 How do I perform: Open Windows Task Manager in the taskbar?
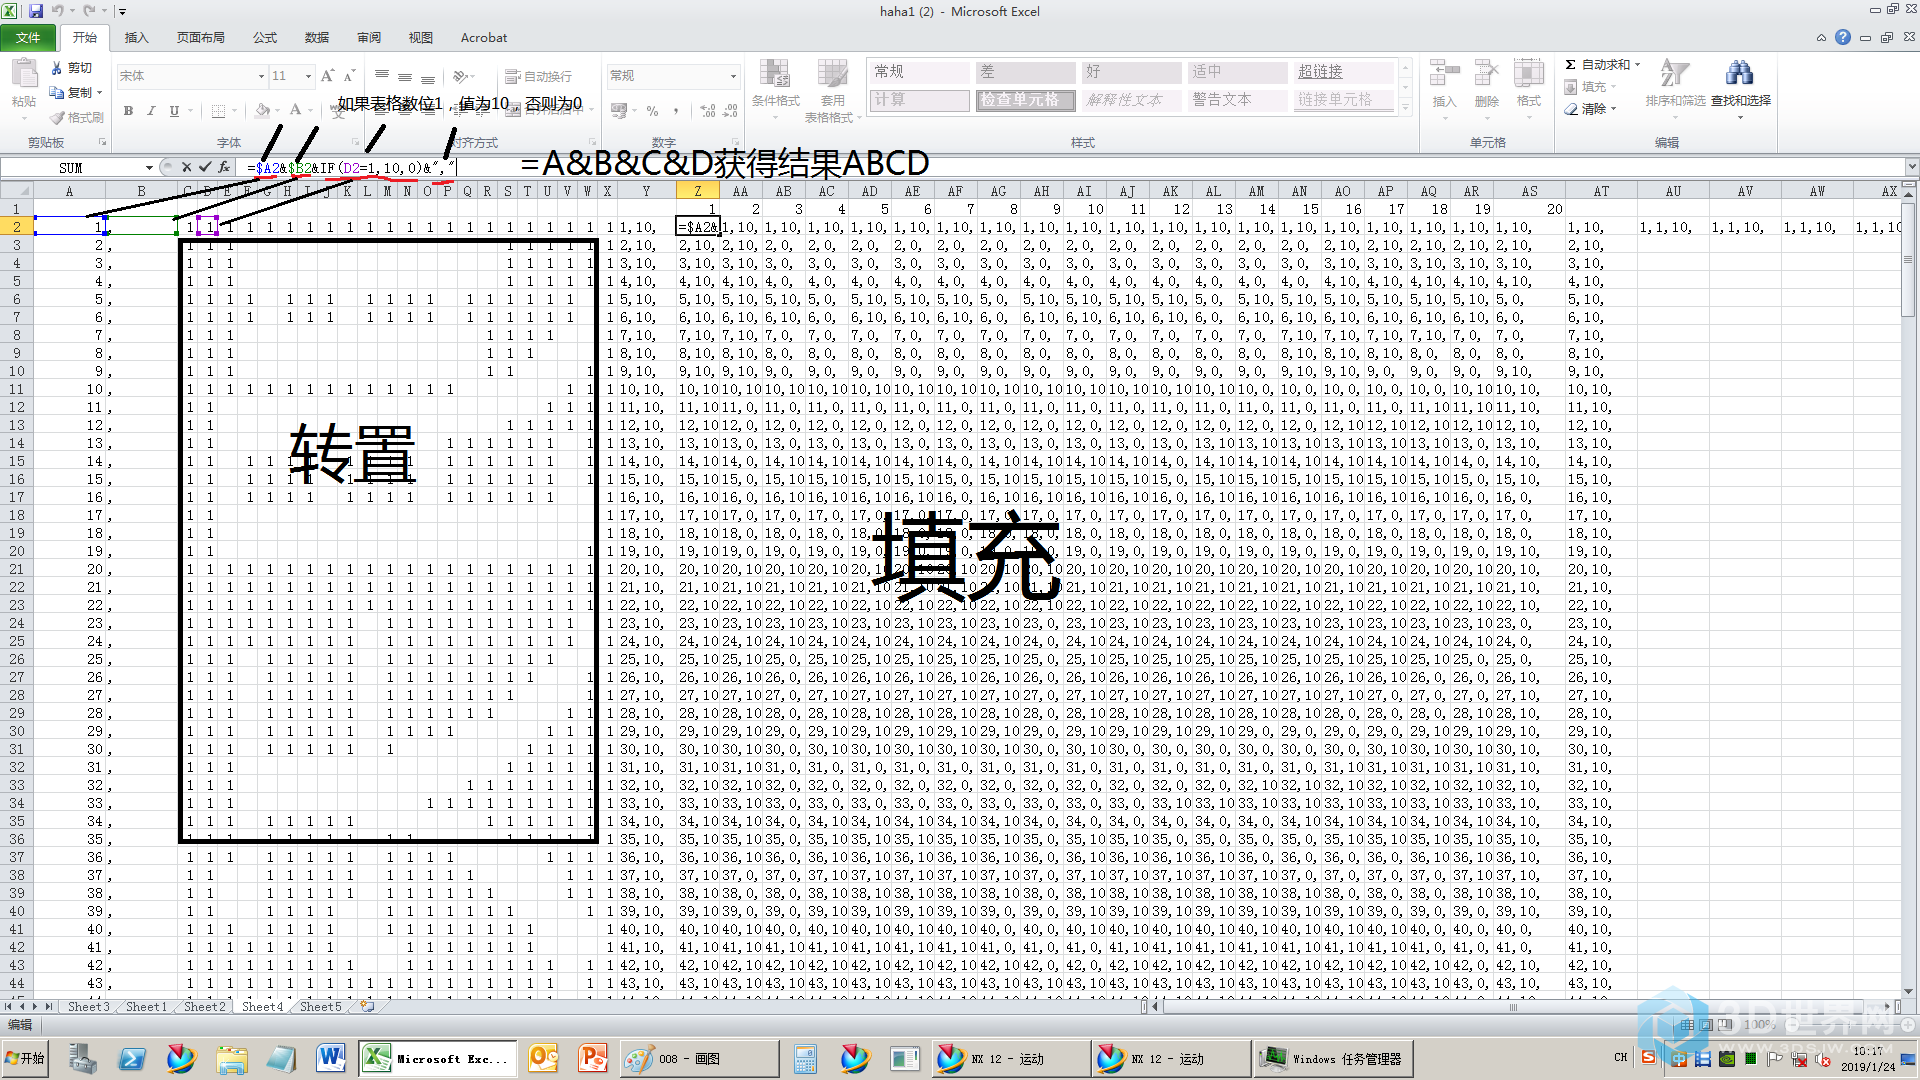click(x=1332, y=1059)
